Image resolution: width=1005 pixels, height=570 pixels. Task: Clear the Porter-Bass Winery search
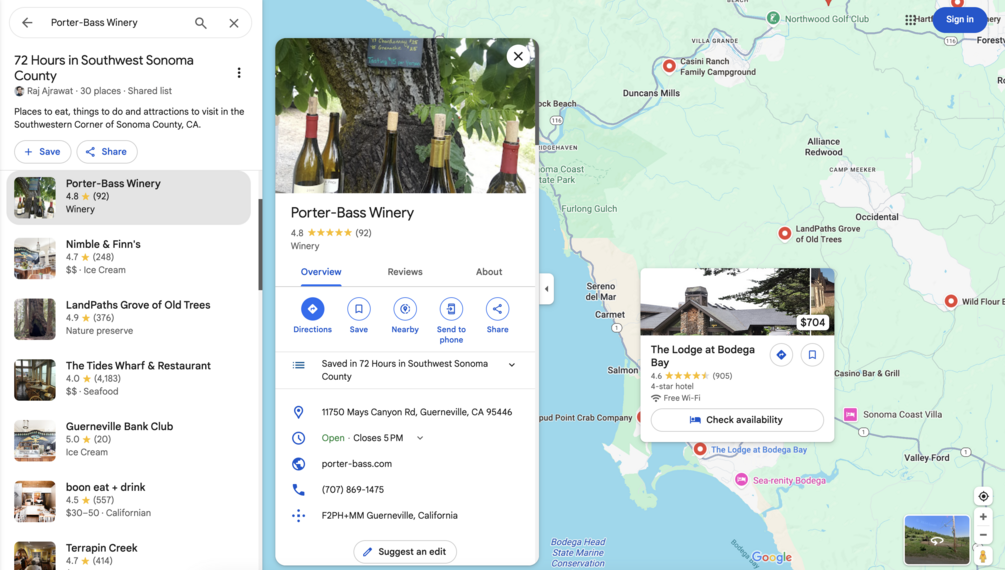point(234,23)
